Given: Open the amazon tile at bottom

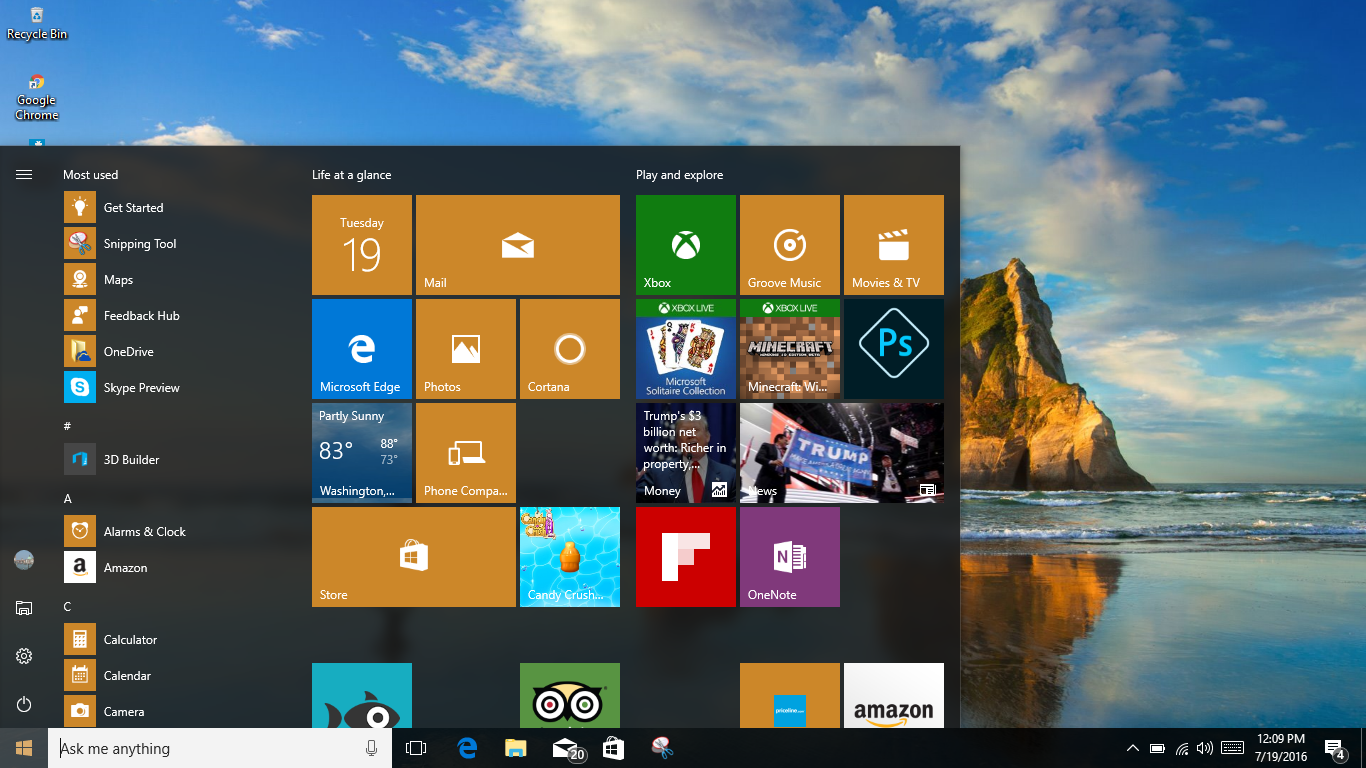Looking at the screenshot, I should click(894, 695).
